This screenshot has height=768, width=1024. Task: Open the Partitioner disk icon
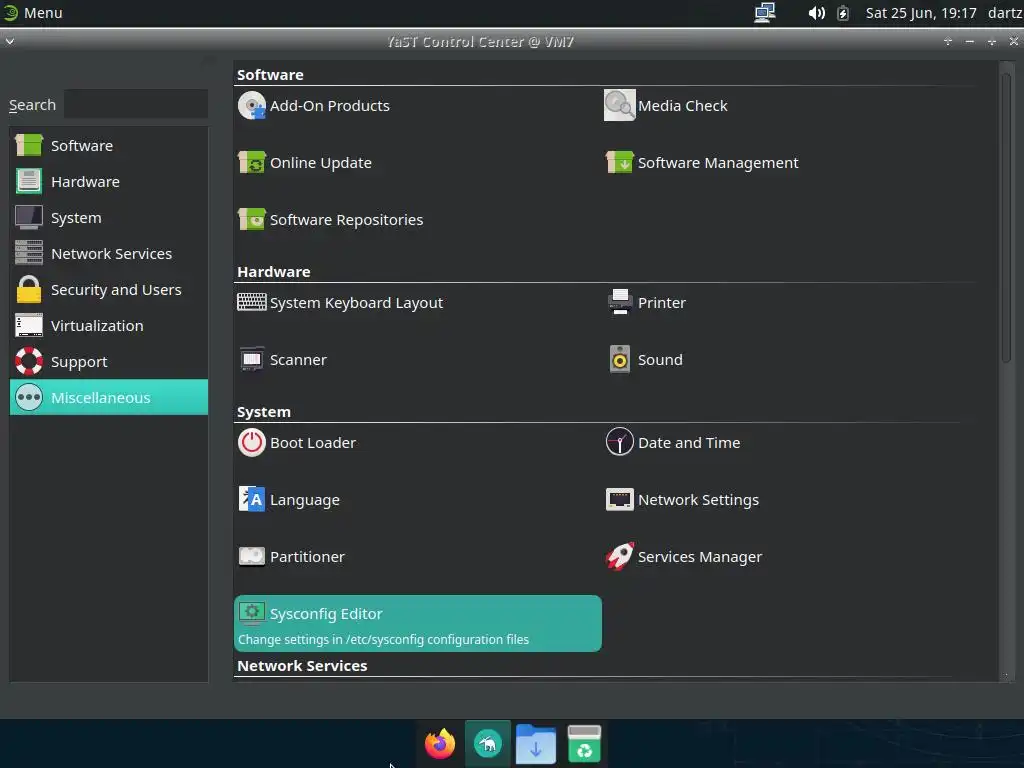point(251,556)
